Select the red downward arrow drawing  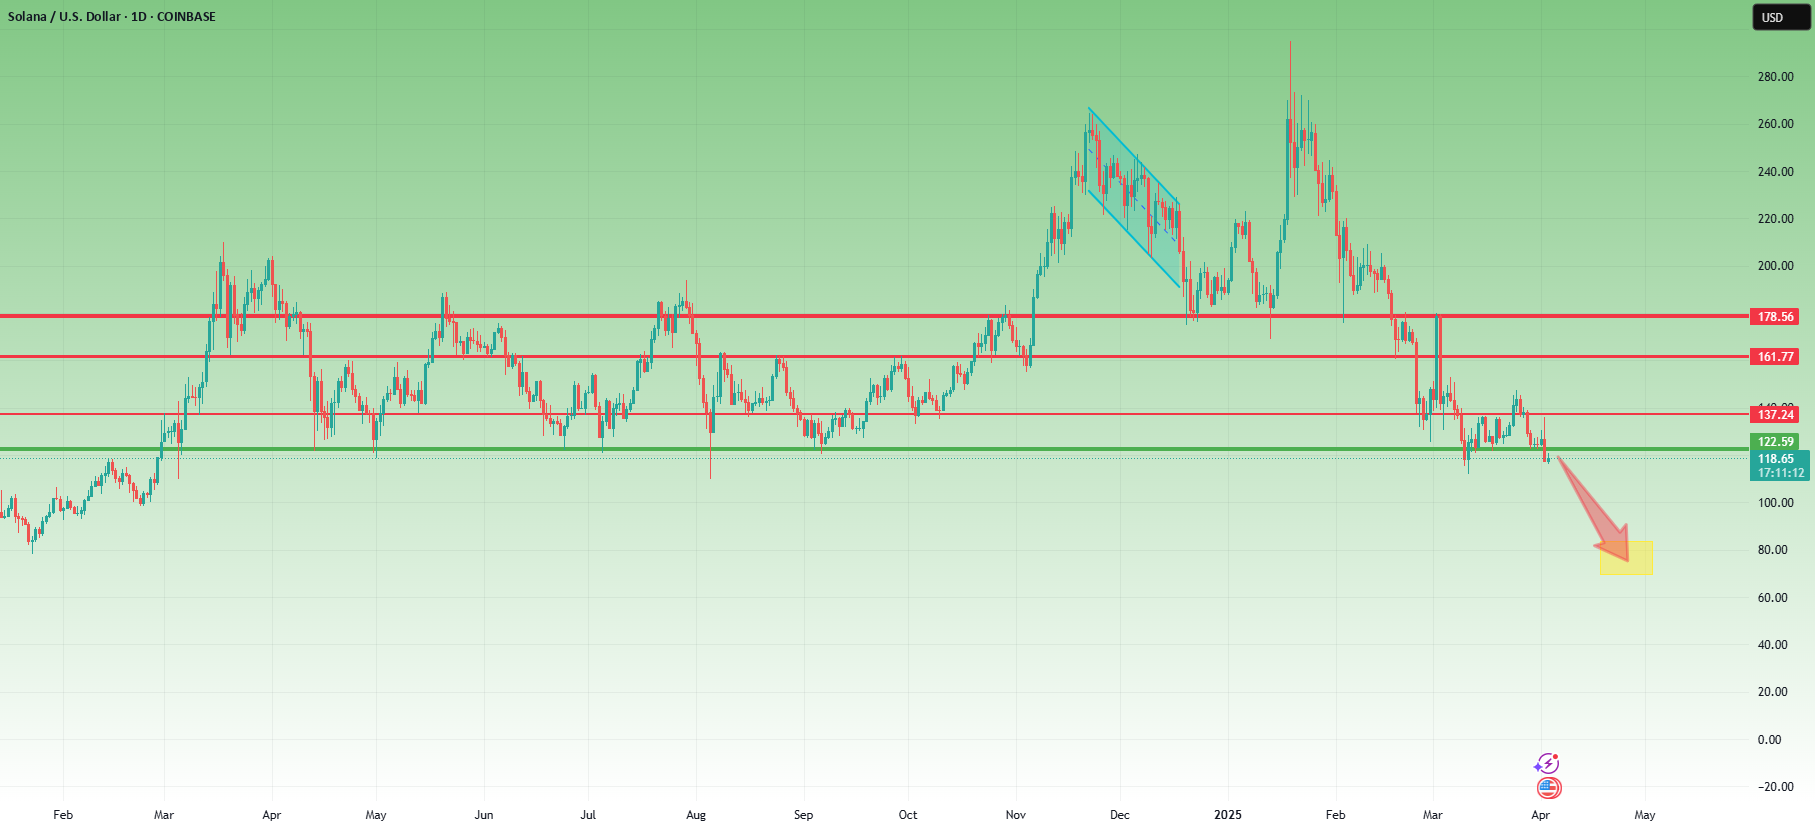[x=1594, y=510]
